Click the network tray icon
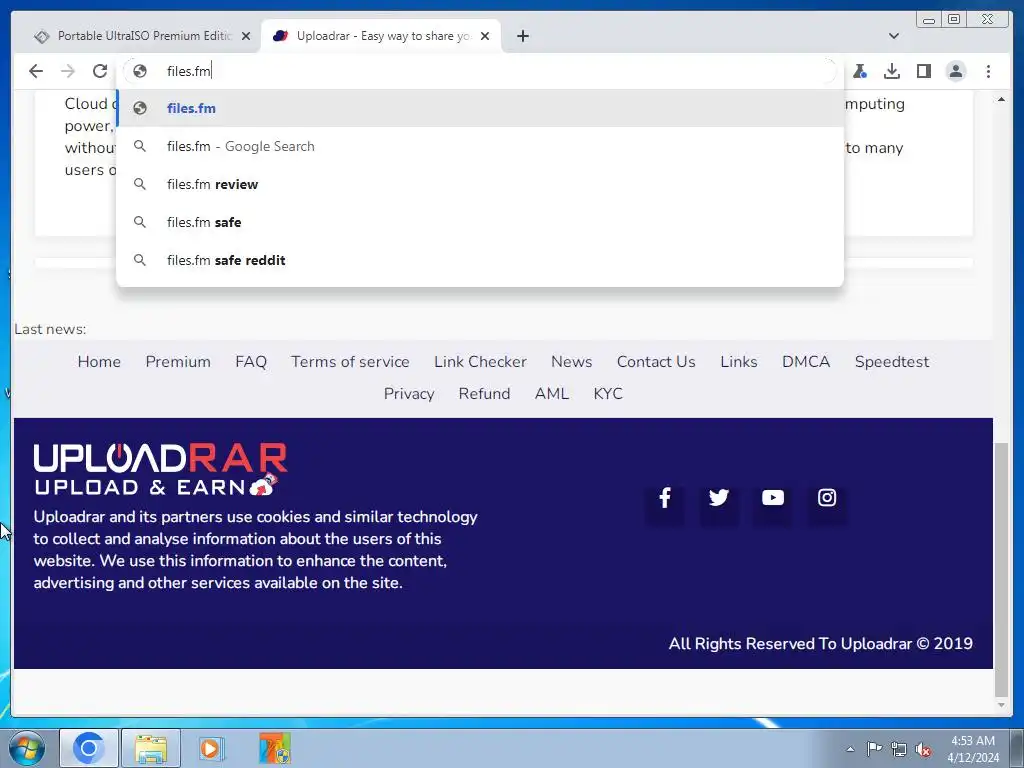 899,749
